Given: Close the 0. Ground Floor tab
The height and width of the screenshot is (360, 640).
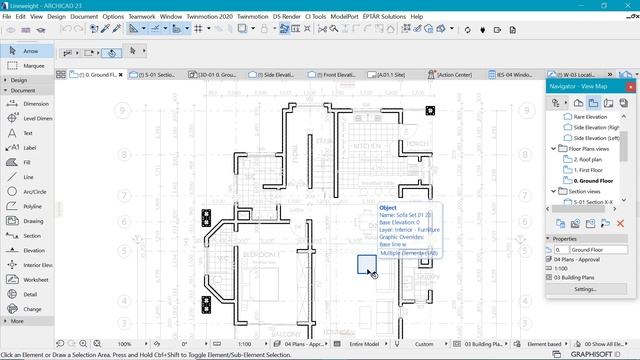Looking at the screenshot, I should [x=121, y=75].
